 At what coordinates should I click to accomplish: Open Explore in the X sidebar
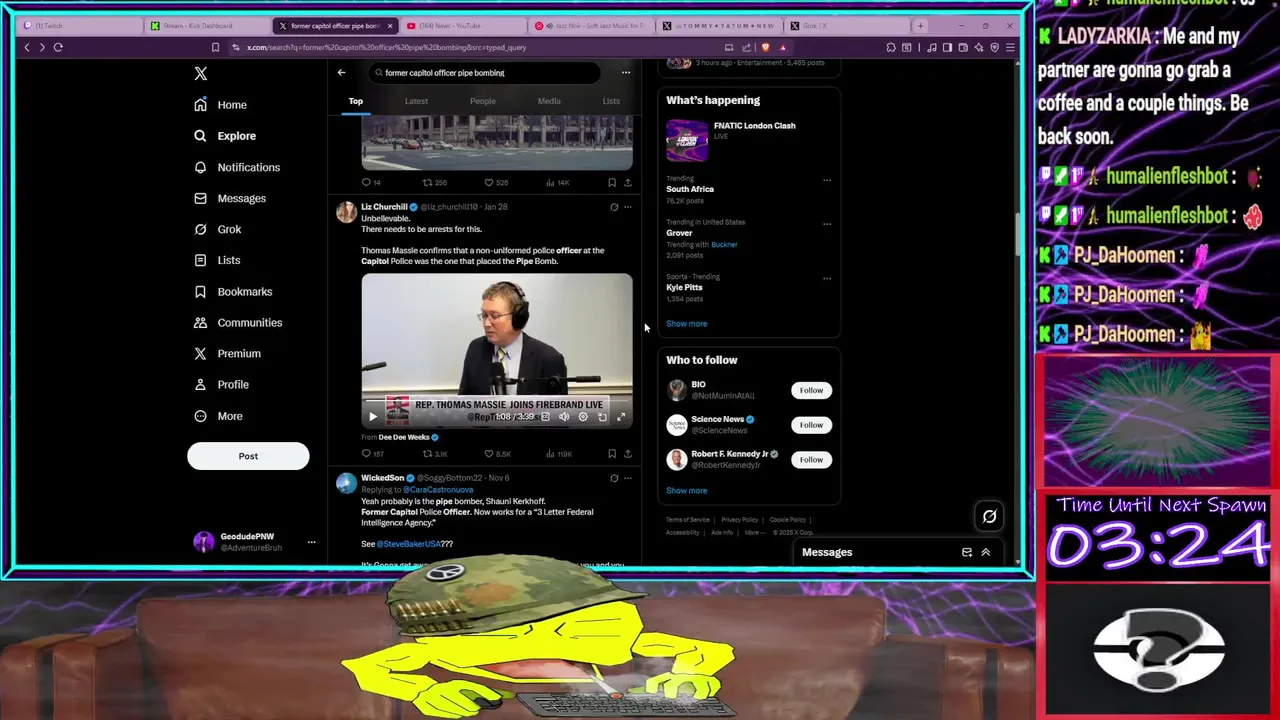[225, 136]
